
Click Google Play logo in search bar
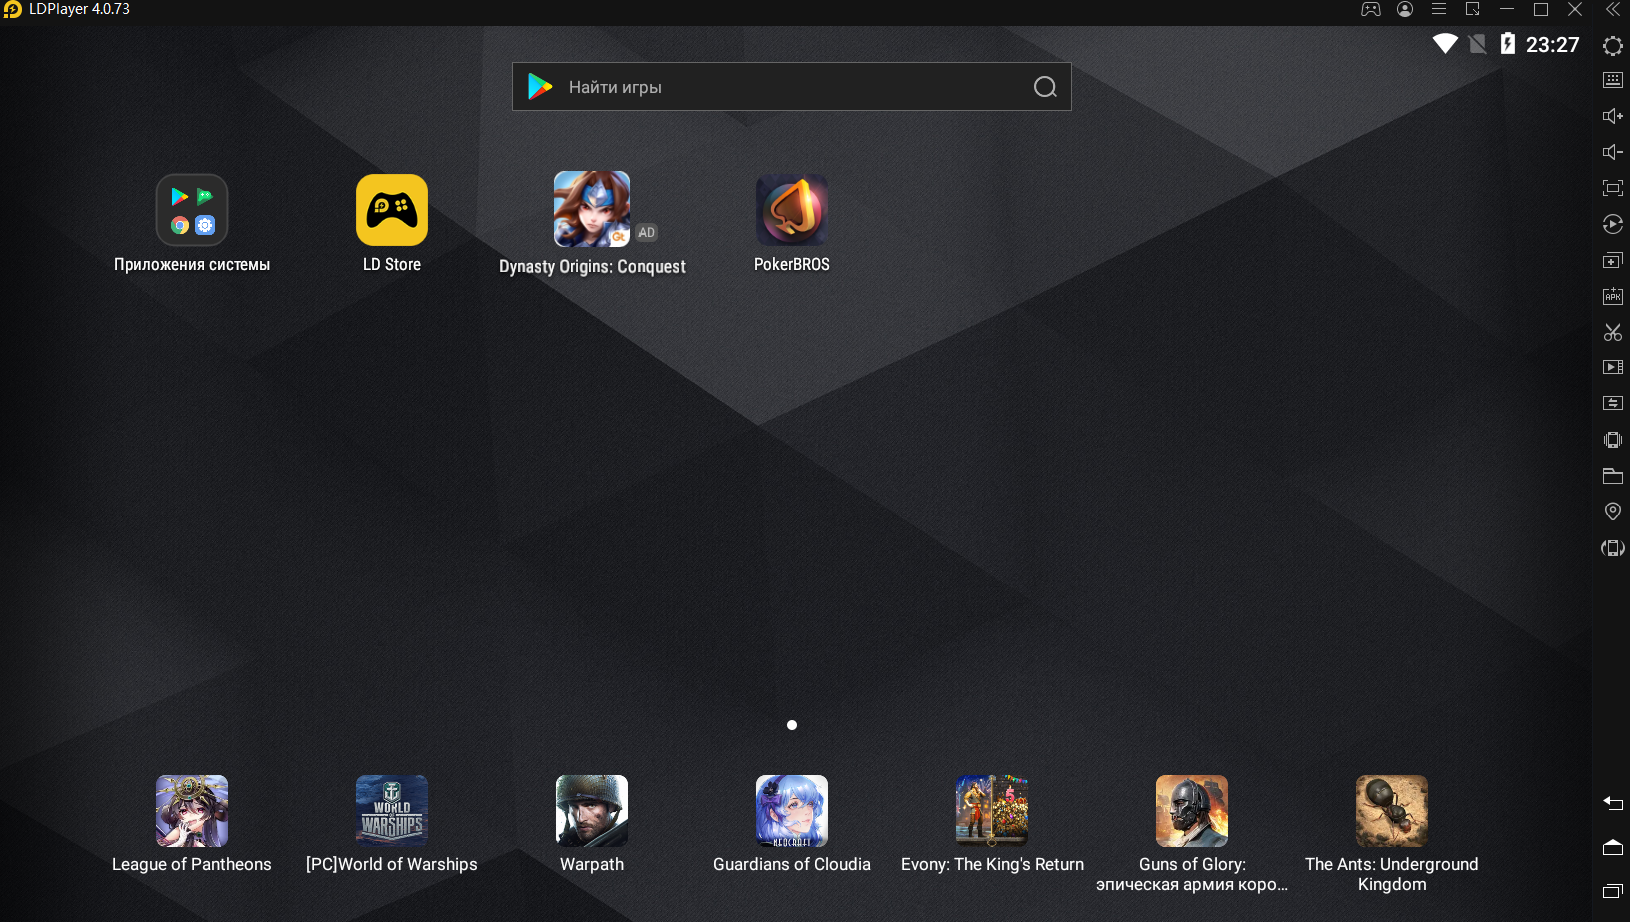tap(540, 87)
